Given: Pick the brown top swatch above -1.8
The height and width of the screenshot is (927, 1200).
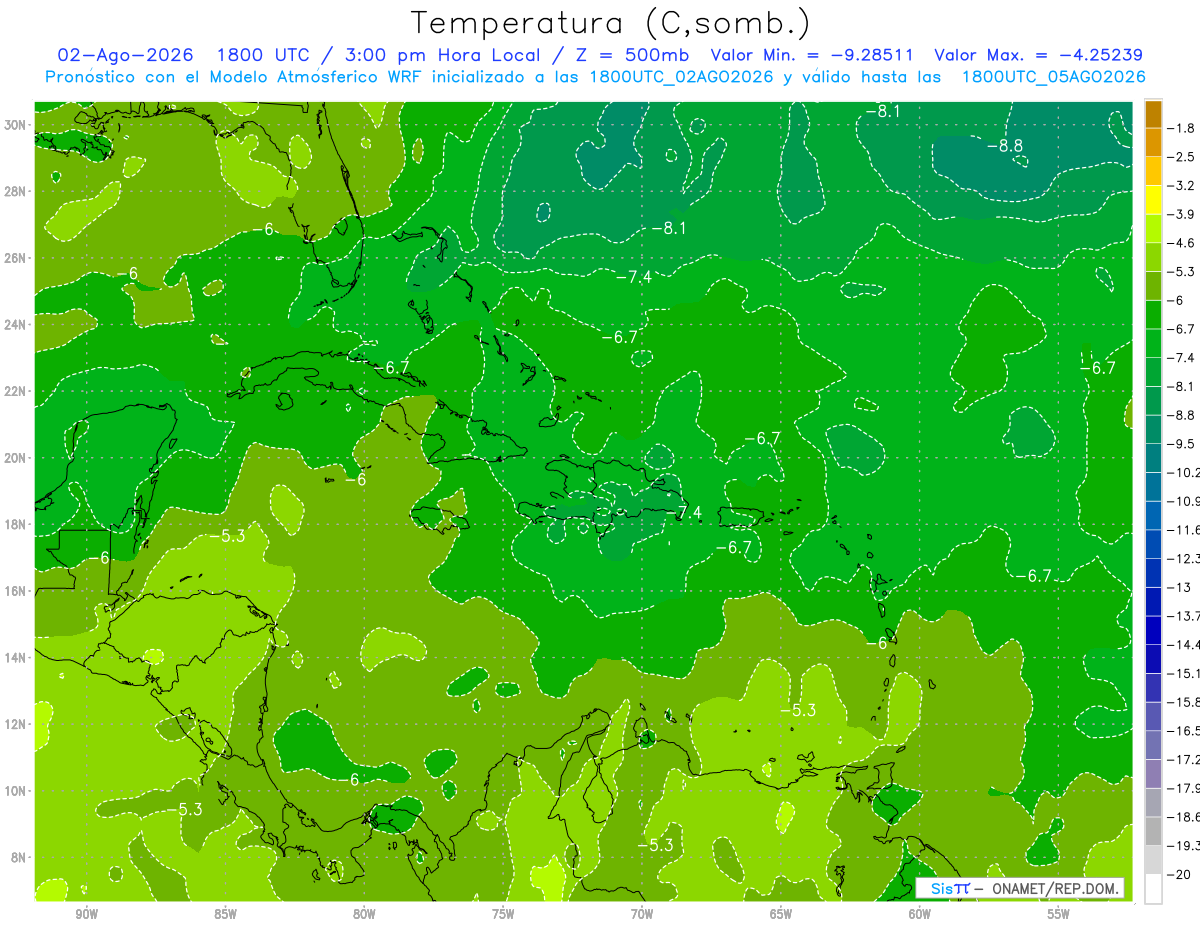Looking at the screenshot, I should tap(1153, 114).
